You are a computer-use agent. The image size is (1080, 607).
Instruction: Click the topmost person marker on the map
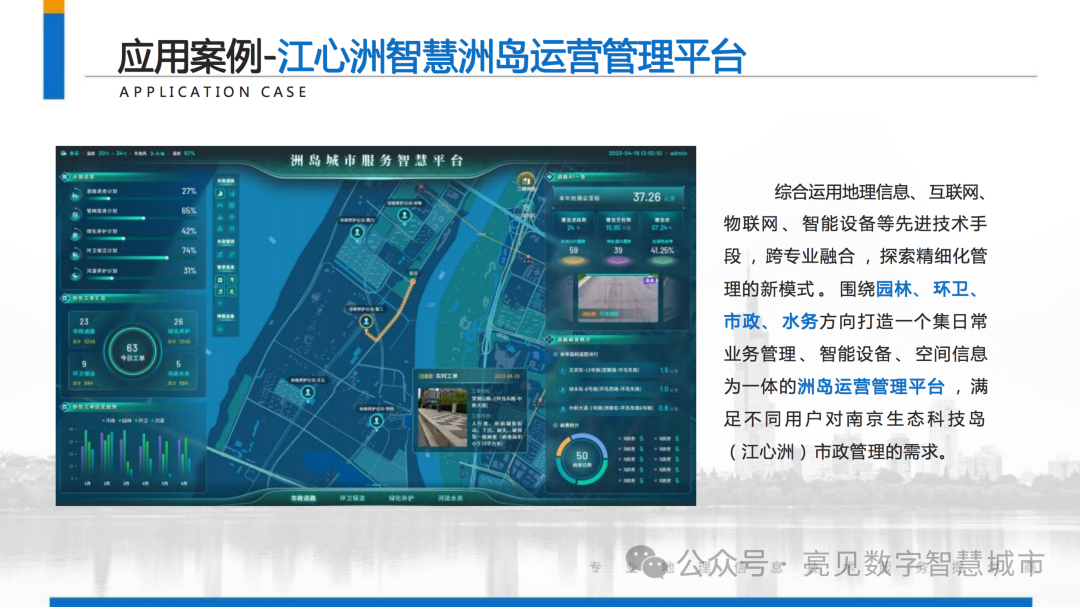coord(404,216)
